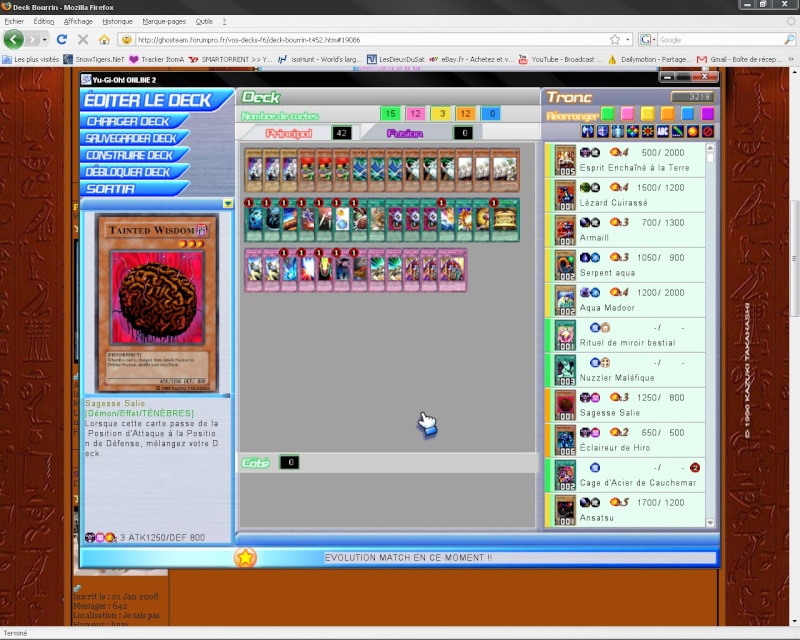This screenshot has width=800, height=640.
Task: Pick the Armaill card thumbnail in trunk
Action: click(565, 230)
